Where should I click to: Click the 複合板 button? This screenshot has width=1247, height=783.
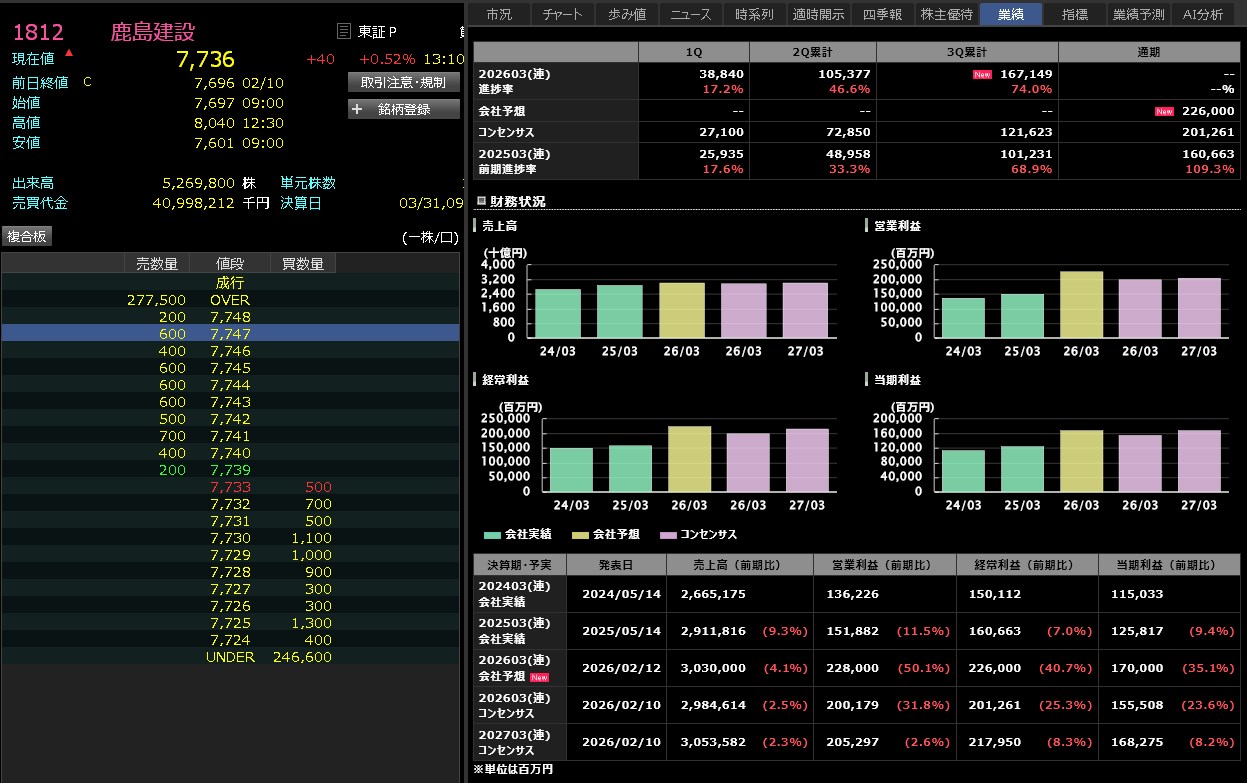(x=27, y=236)
